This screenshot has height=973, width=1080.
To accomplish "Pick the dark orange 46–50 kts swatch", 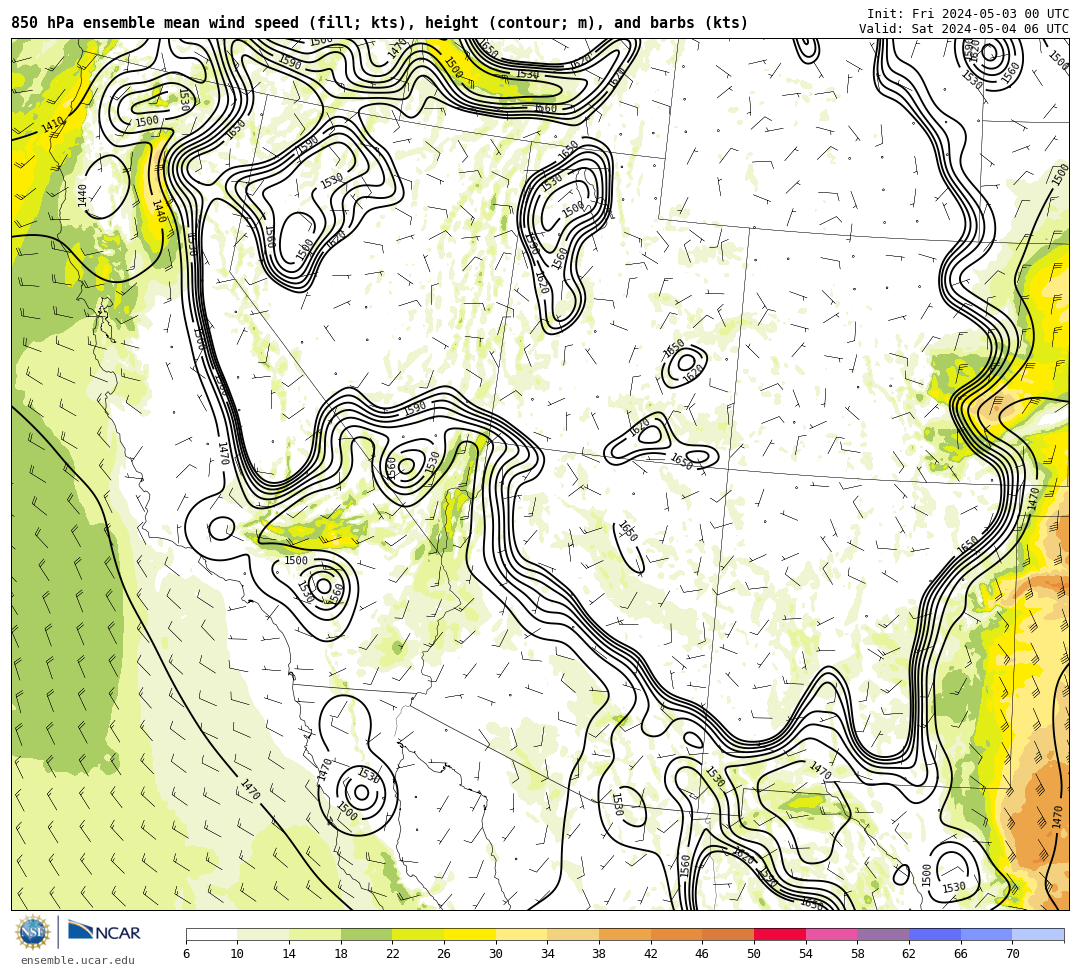I will [x=728, y=934].
